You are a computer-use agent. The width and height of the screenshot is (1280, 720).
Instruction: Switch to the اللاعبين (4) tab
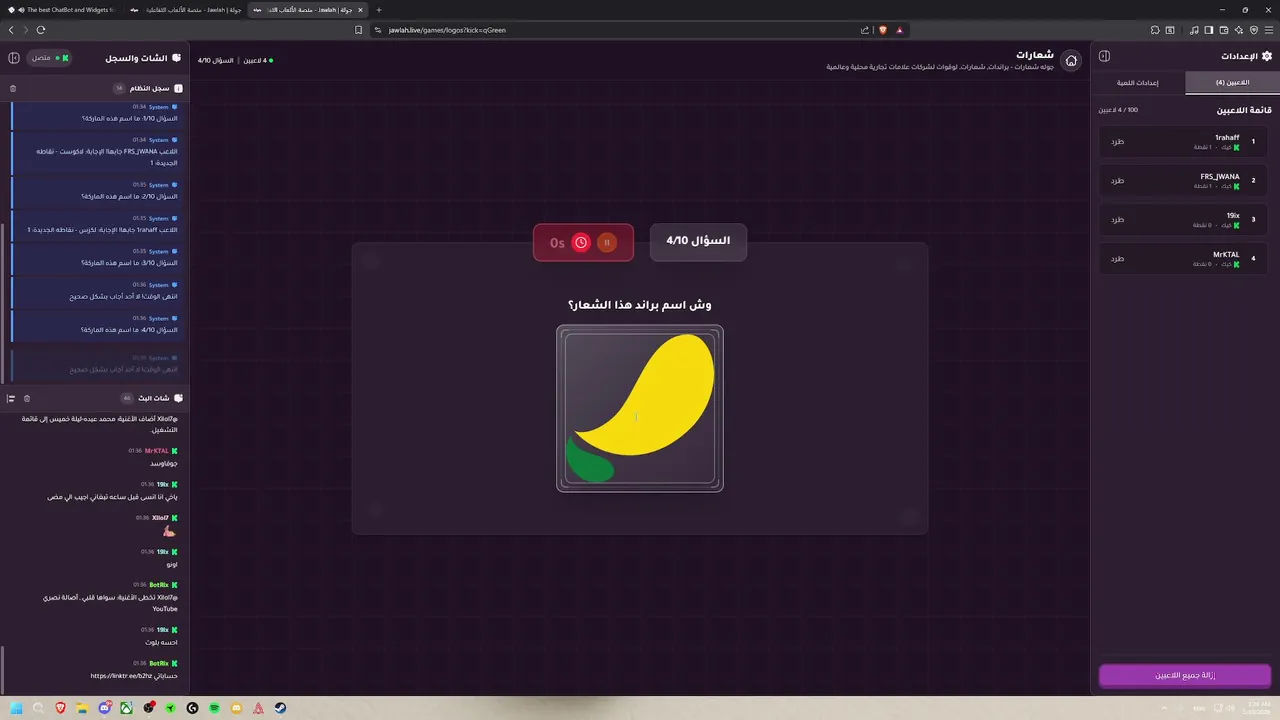tap(1232, 83)
